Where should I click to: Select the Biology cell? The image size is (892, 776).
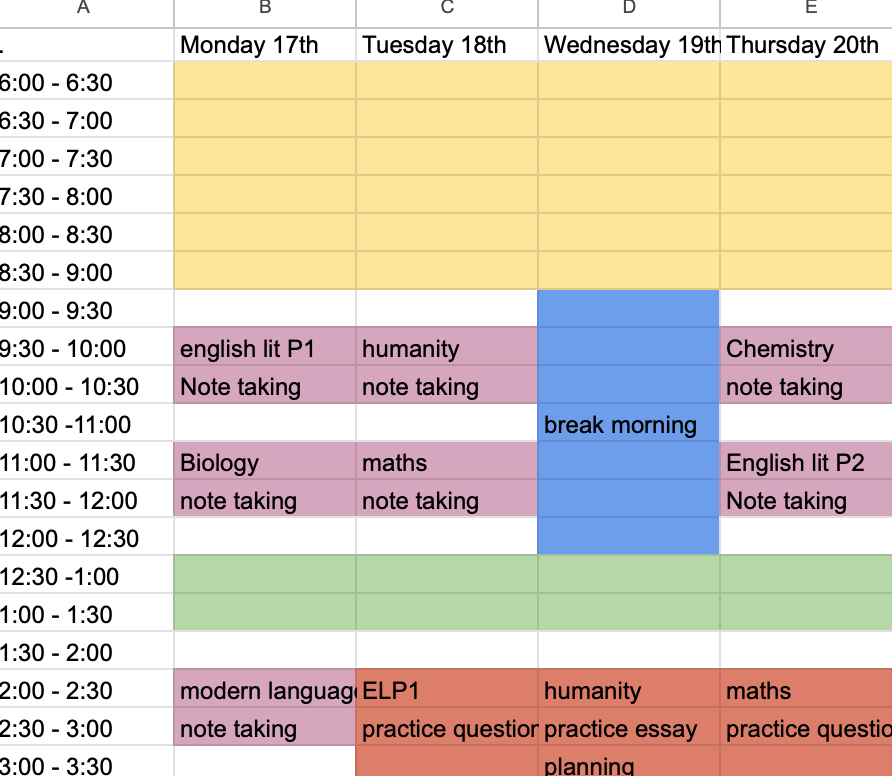tap(265, 463)
